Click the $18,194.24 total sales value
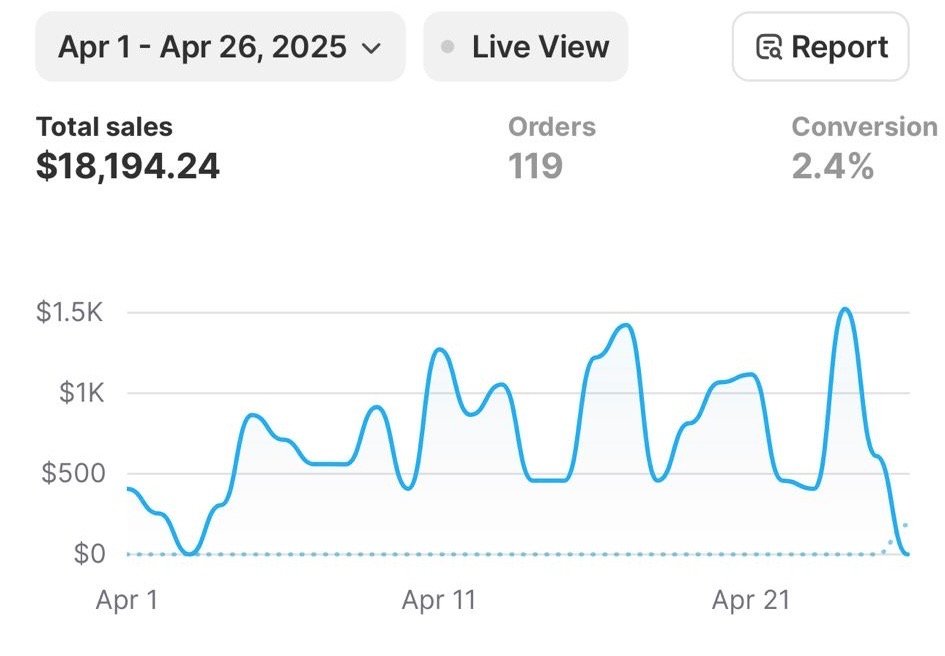945x656 pixels. point(128,165)
